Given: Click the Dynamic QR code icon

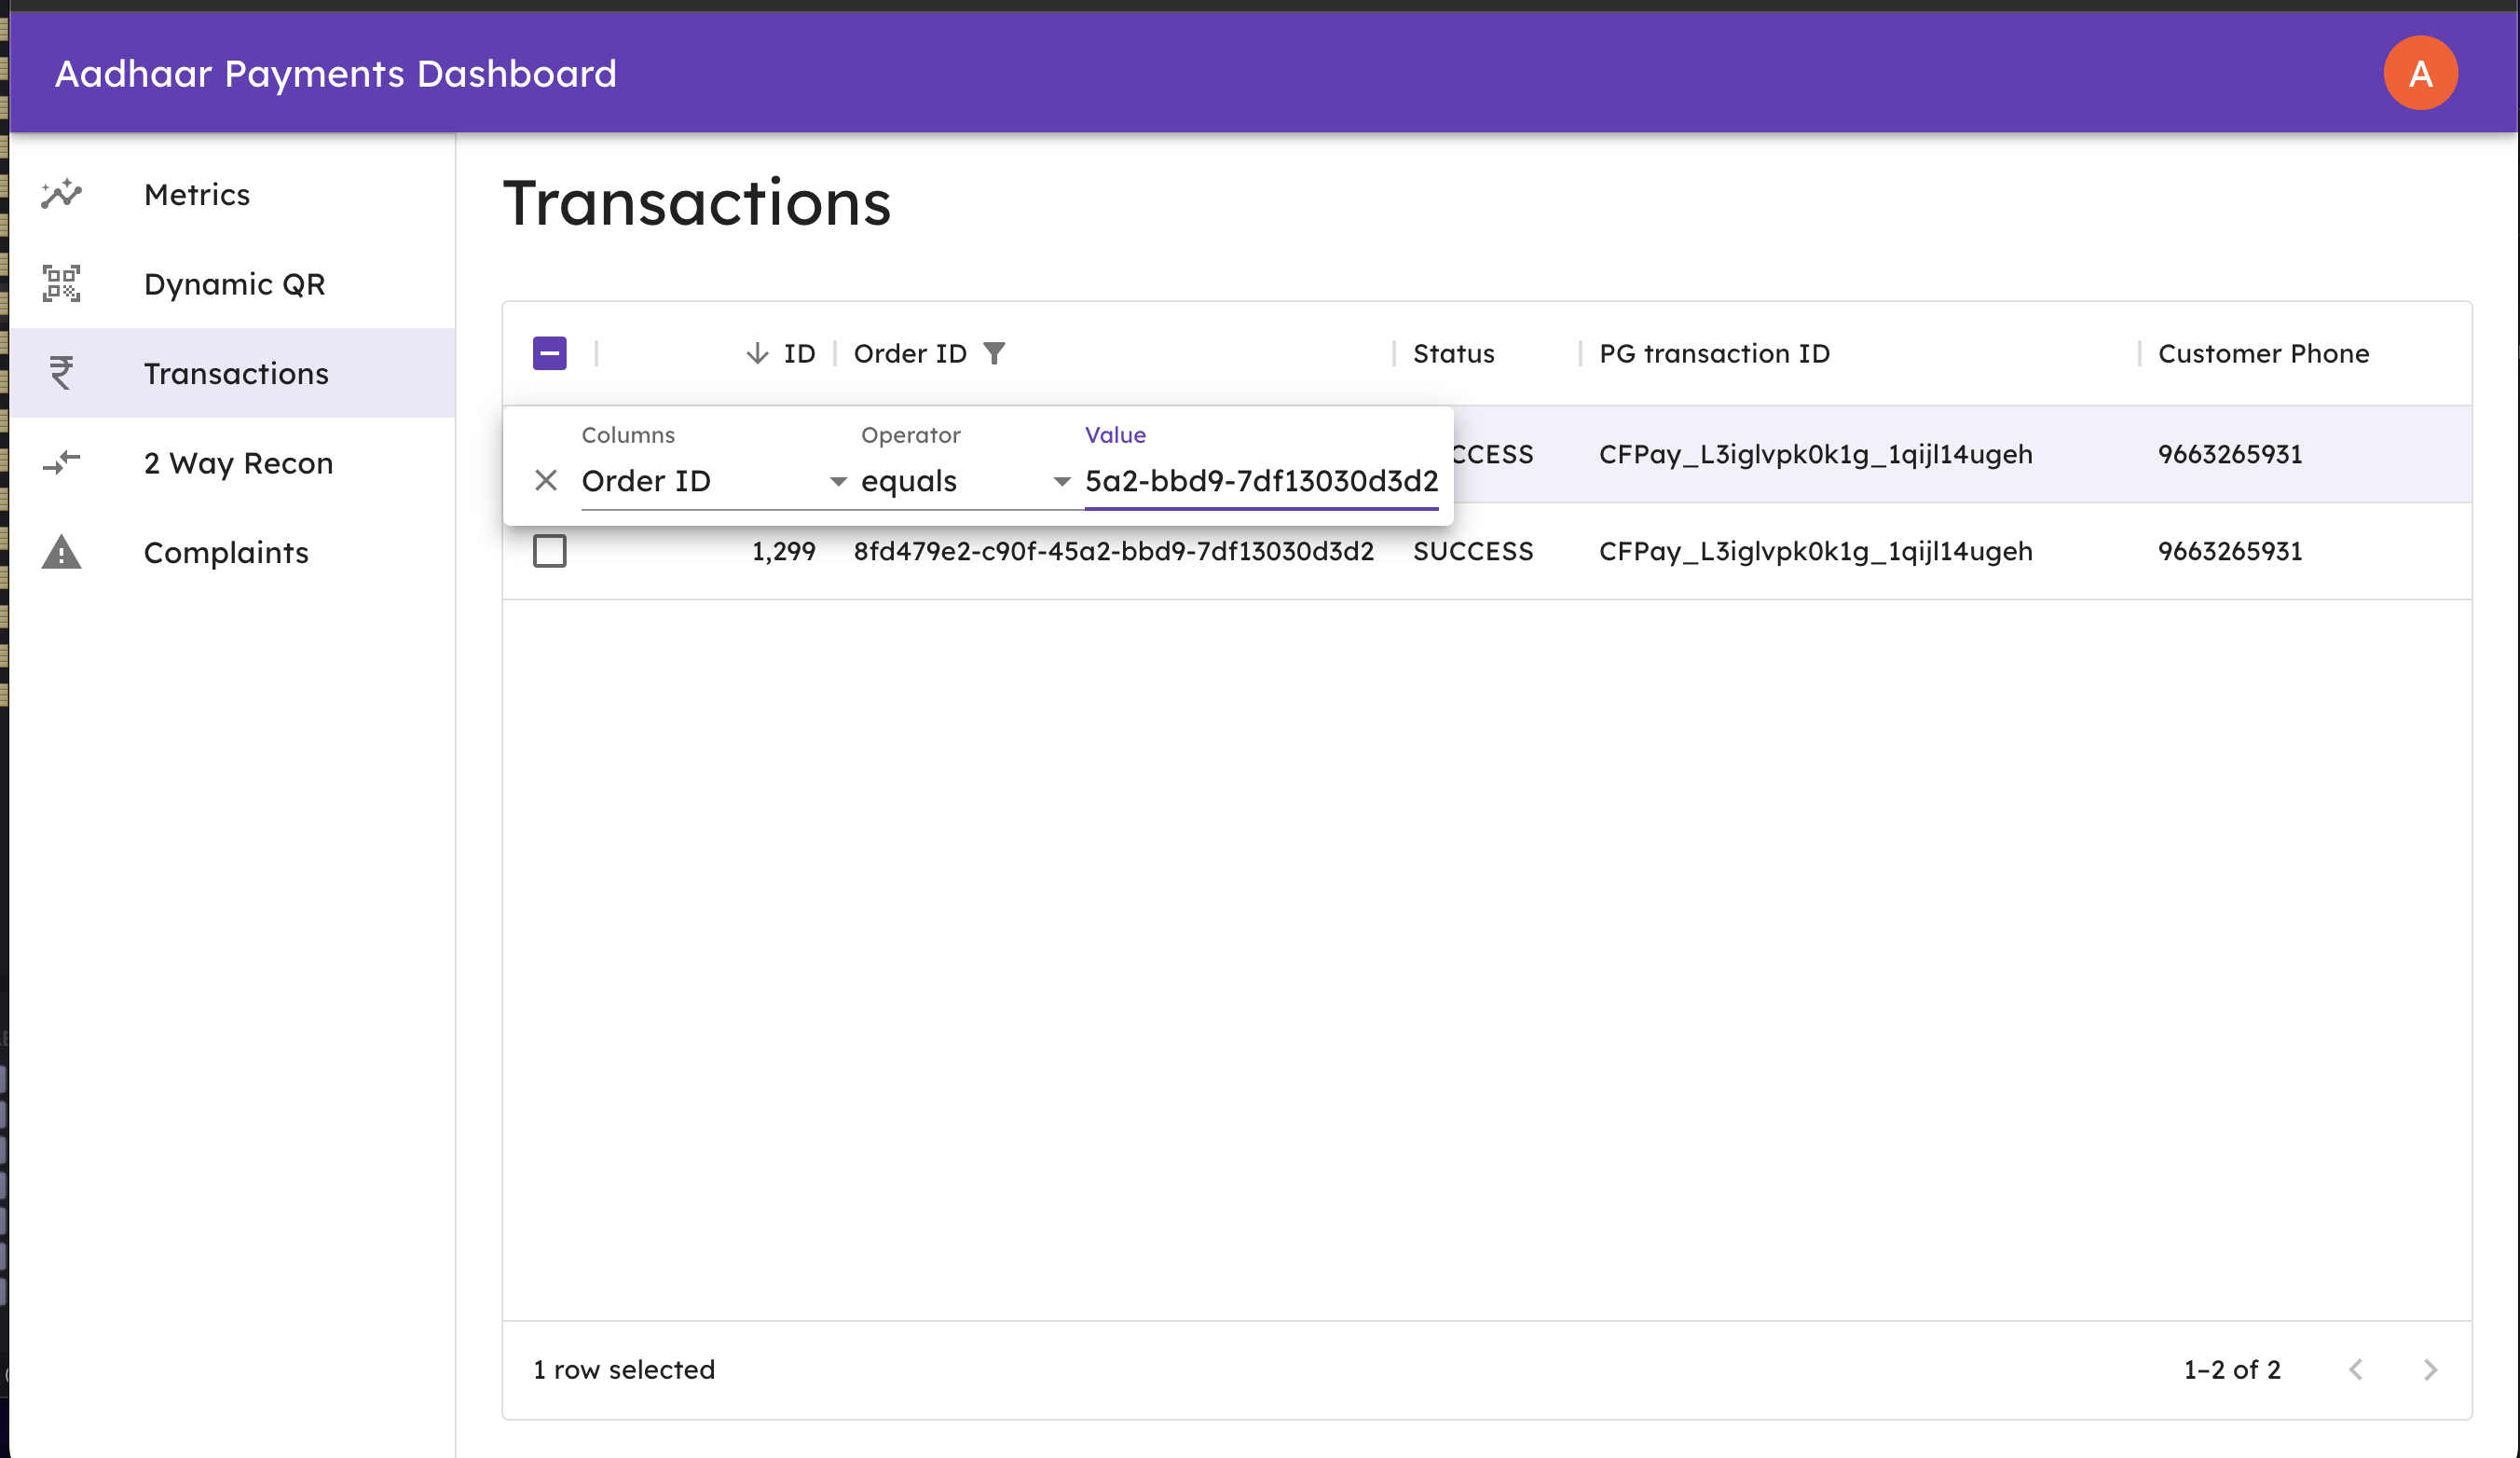Looking at the screenshot, I should (61, 284).
